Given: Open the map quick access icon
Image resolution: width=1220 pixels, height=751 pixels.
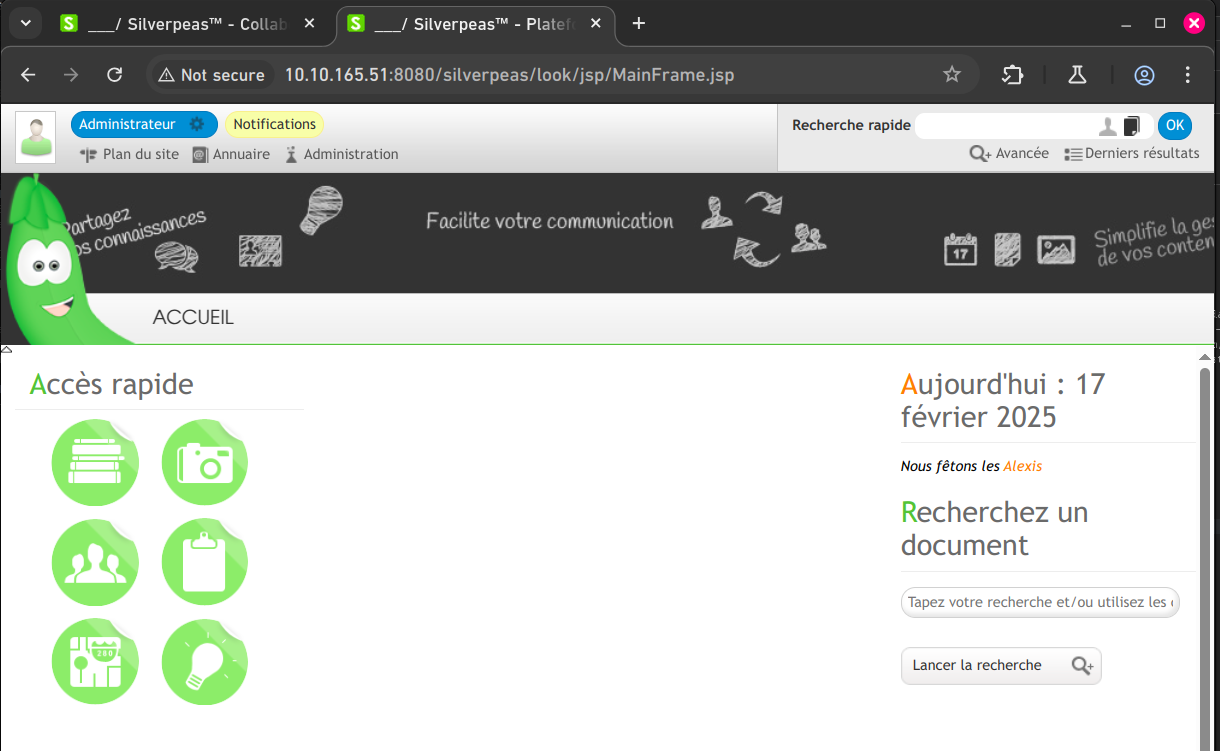Looking at the screenshot, I should pos(95,662).
